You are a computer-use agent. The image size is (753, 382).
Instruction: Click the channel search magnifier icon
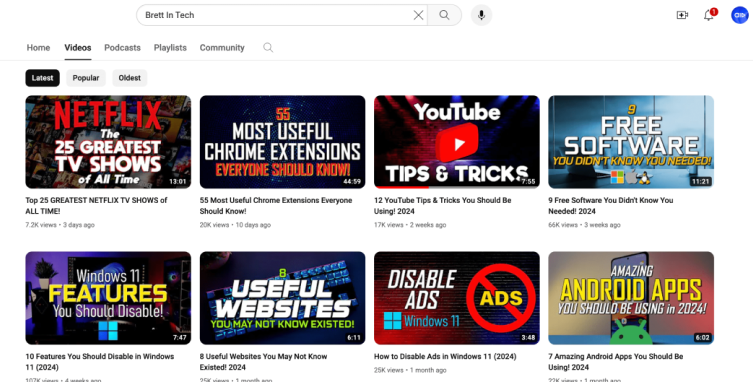point(268,47)
